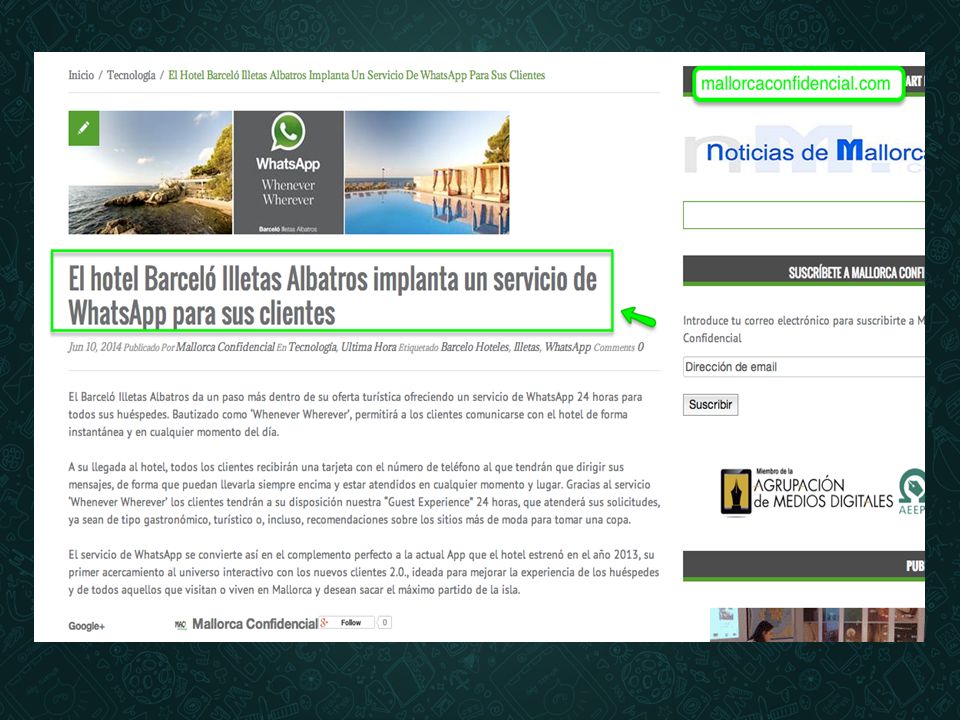Open the Illetas tag link
The image size is (960, 720).
(527, 347)
